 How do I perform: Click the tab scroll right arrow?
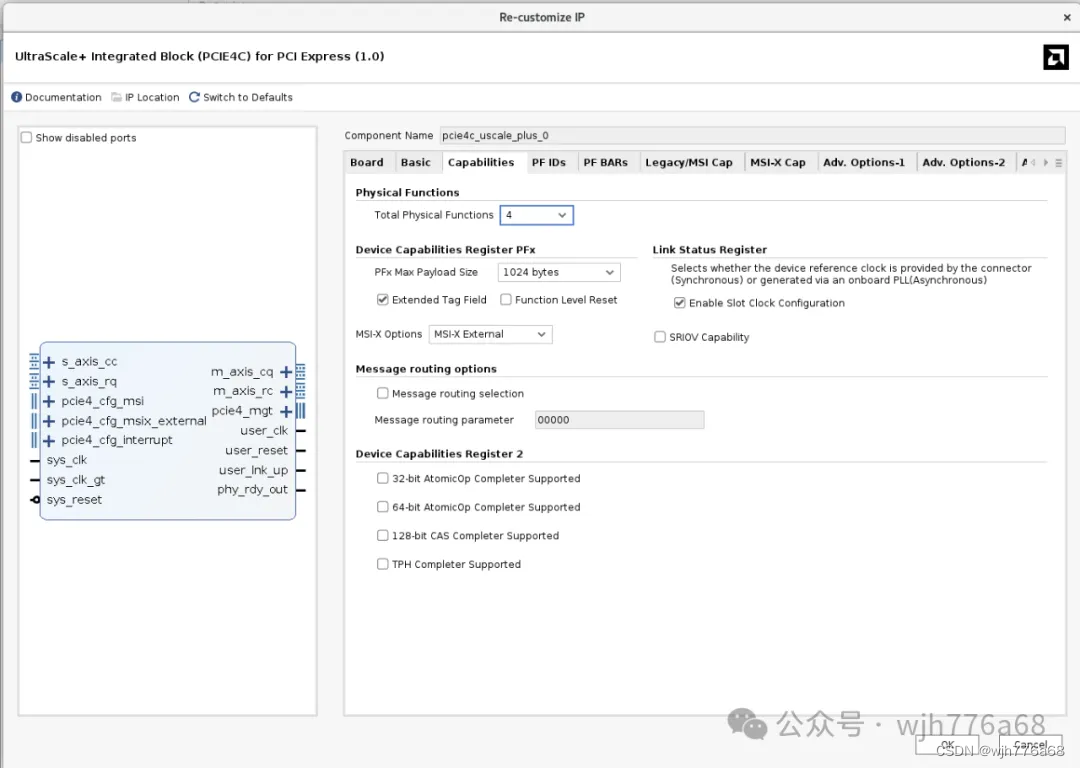tap(1046, 163)
